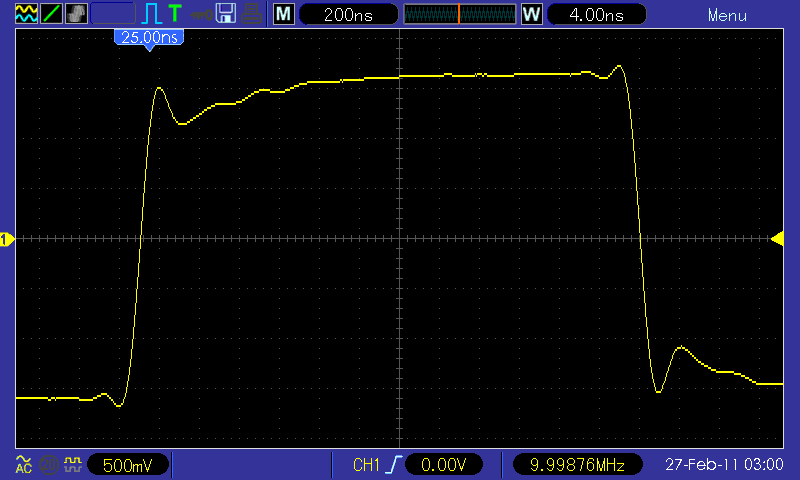Click the key lock icon

tap(201, 14)
